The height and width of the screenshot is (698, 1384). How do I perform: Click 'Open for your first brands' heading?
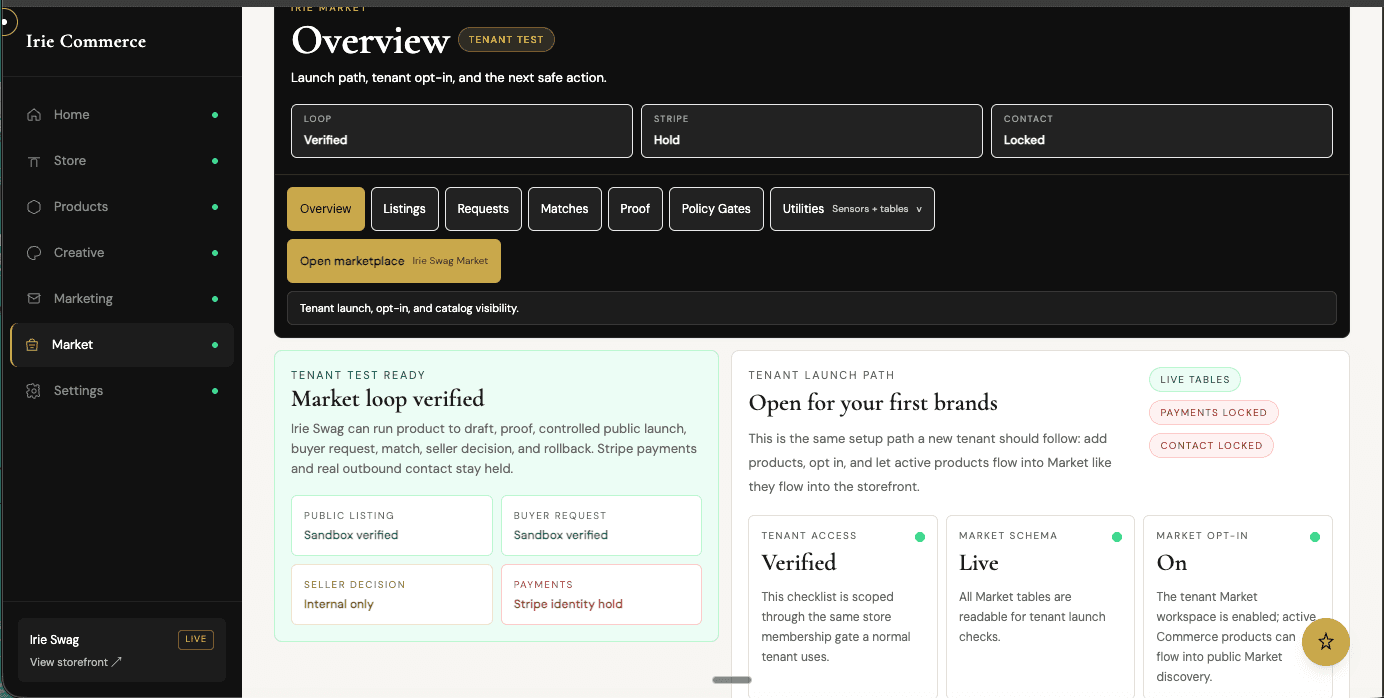click(x=873, y=403)
